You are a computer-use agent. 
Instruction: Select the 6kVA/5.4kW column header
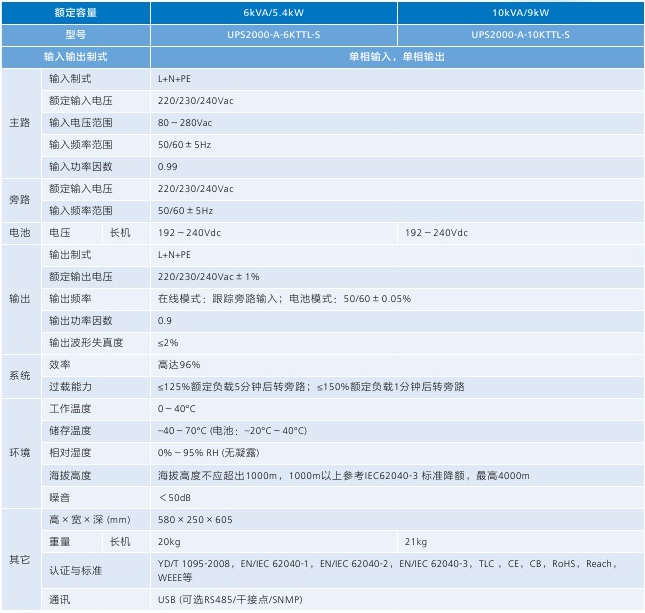pyautogui.click(x=274, y=13)
